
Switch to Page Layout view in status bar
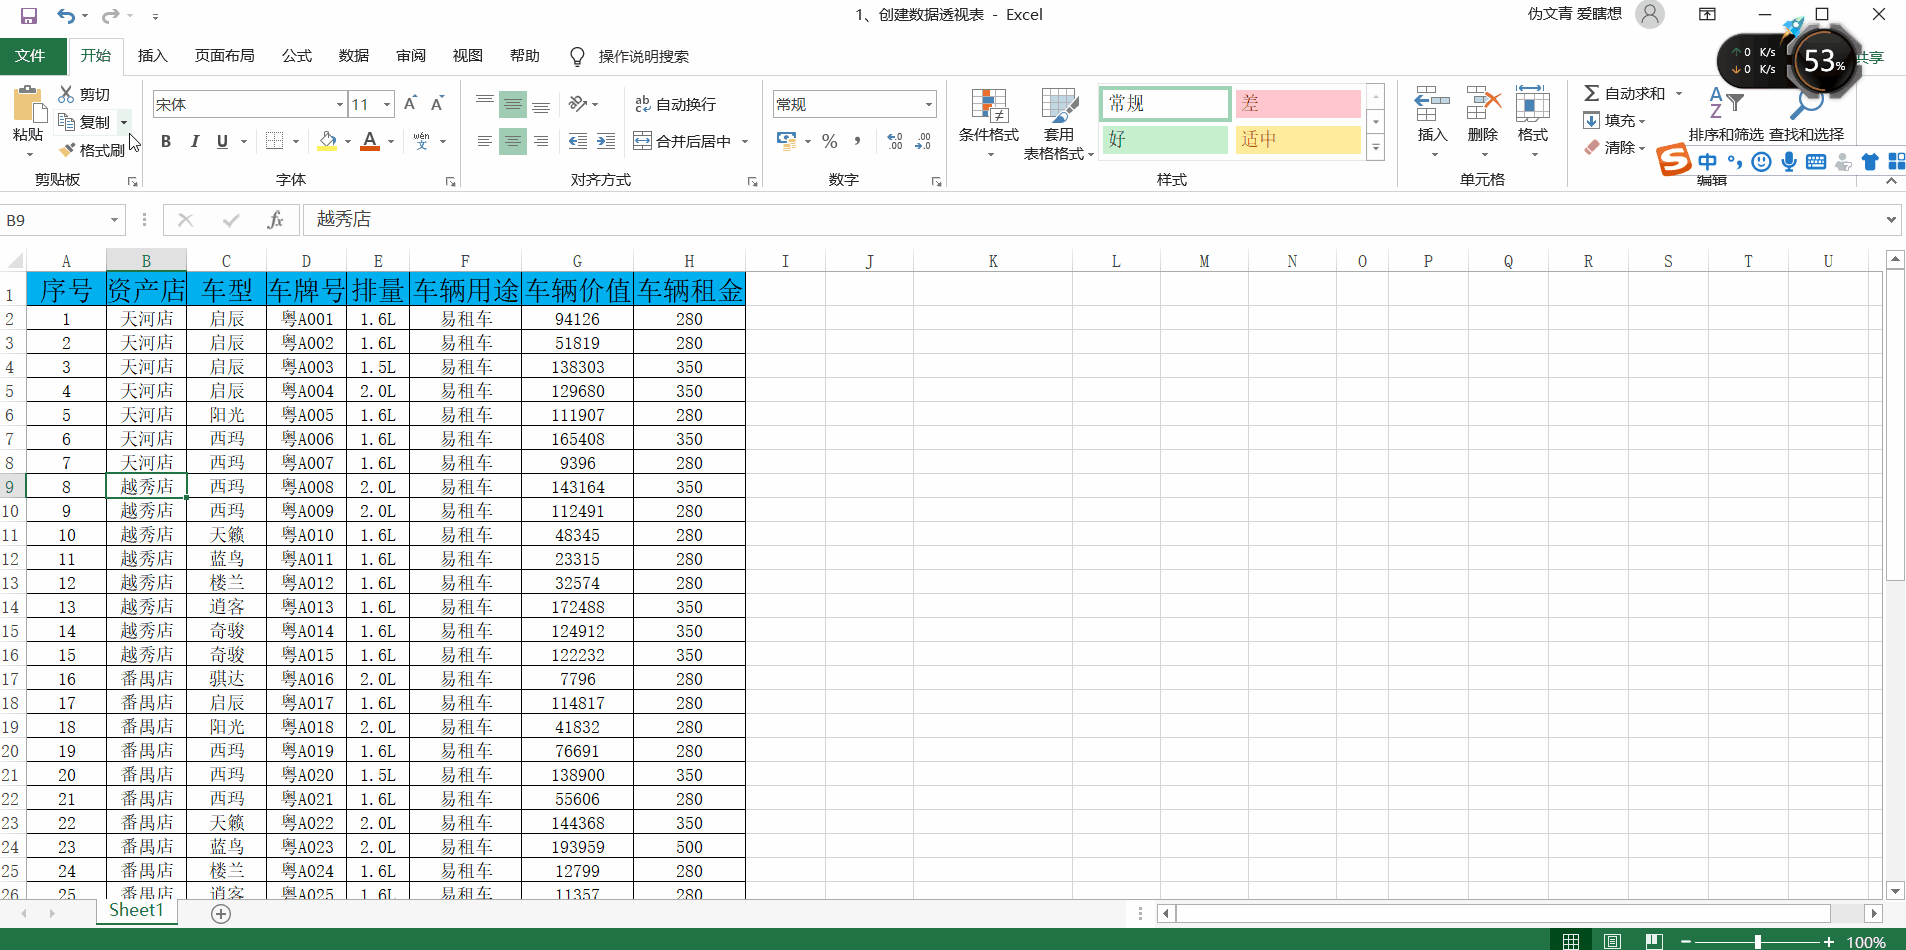coord(1612,941)
